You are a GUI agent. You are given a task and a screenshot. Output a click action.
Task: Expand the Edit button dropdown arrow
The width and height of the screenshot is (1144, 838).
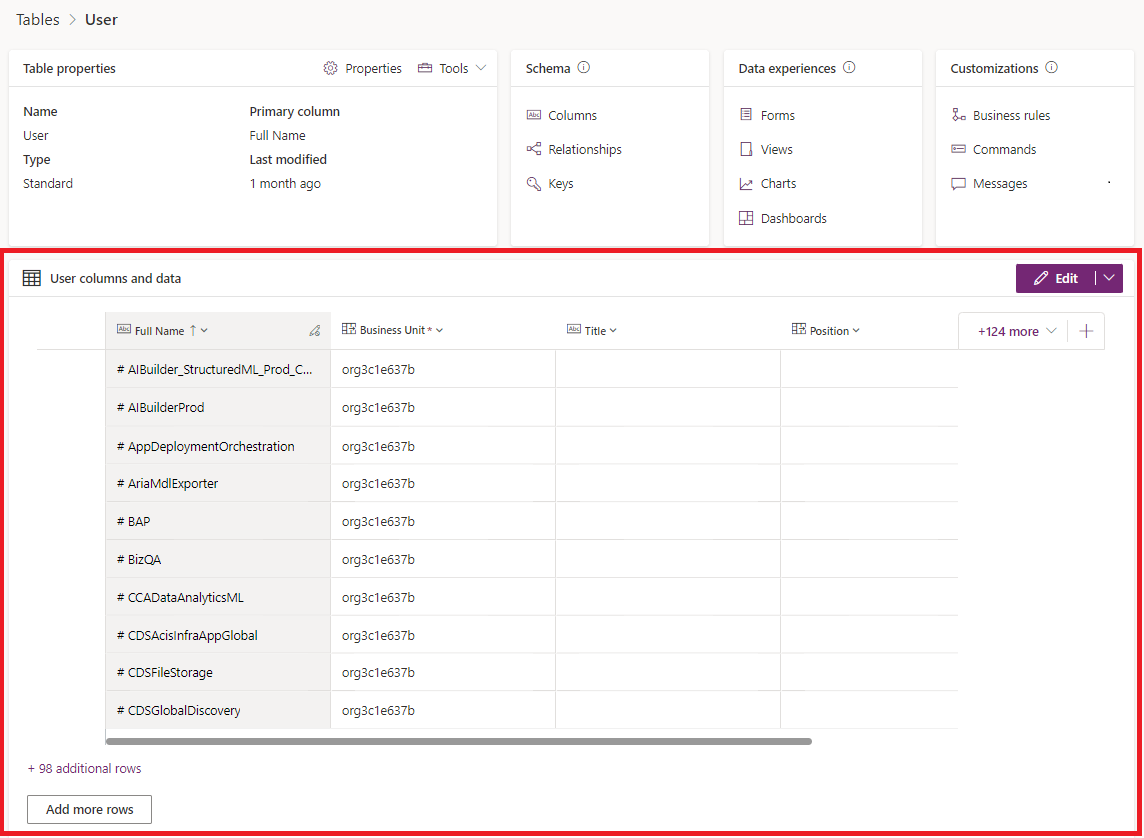click(1109, 279)
